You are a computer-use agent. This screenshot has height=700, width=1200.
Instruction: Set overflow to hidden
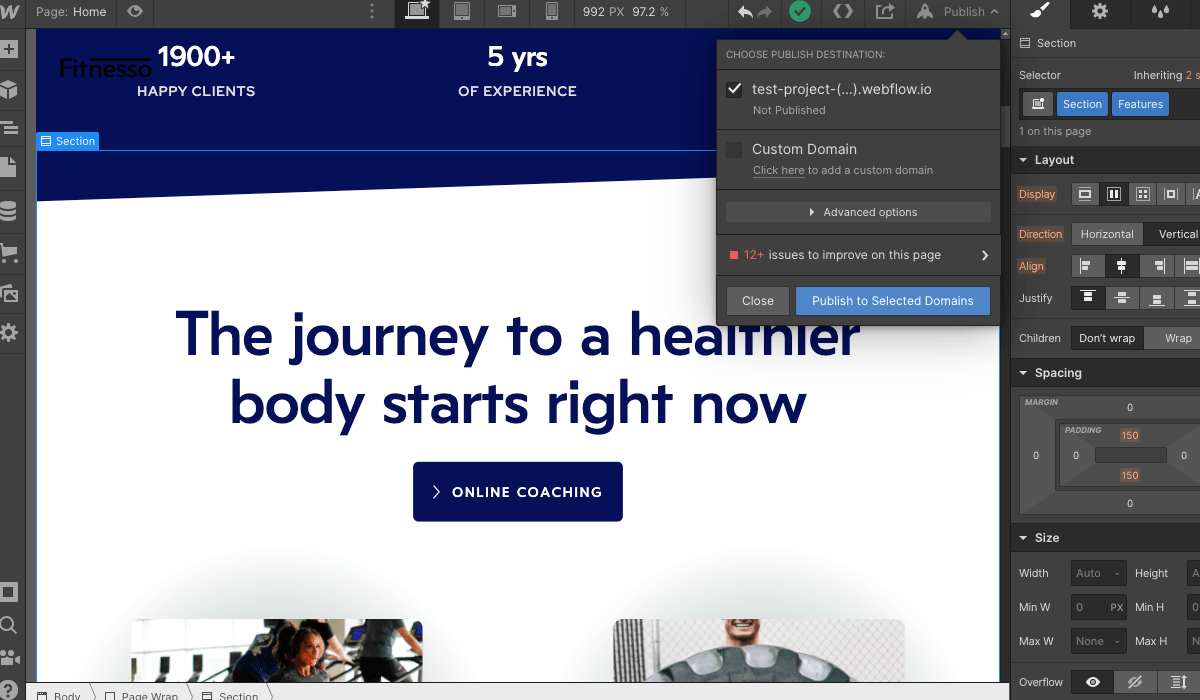[1135, 682]
